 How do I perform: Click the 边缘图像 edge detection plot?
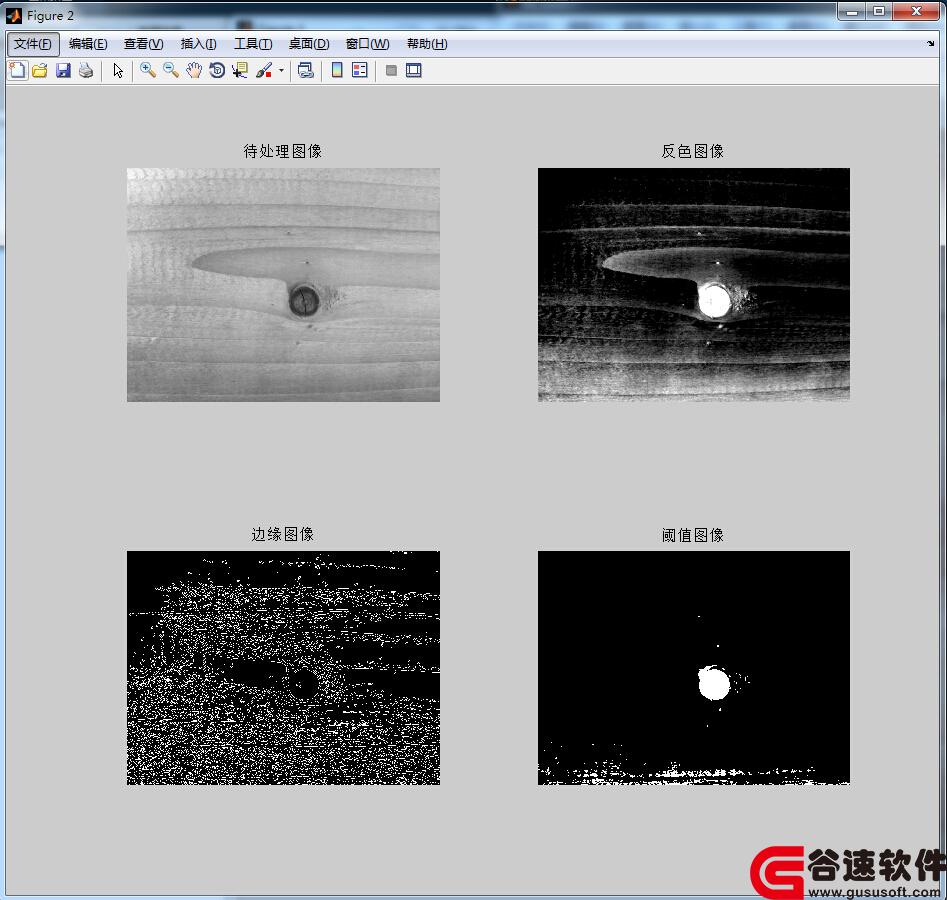[283, 668]
